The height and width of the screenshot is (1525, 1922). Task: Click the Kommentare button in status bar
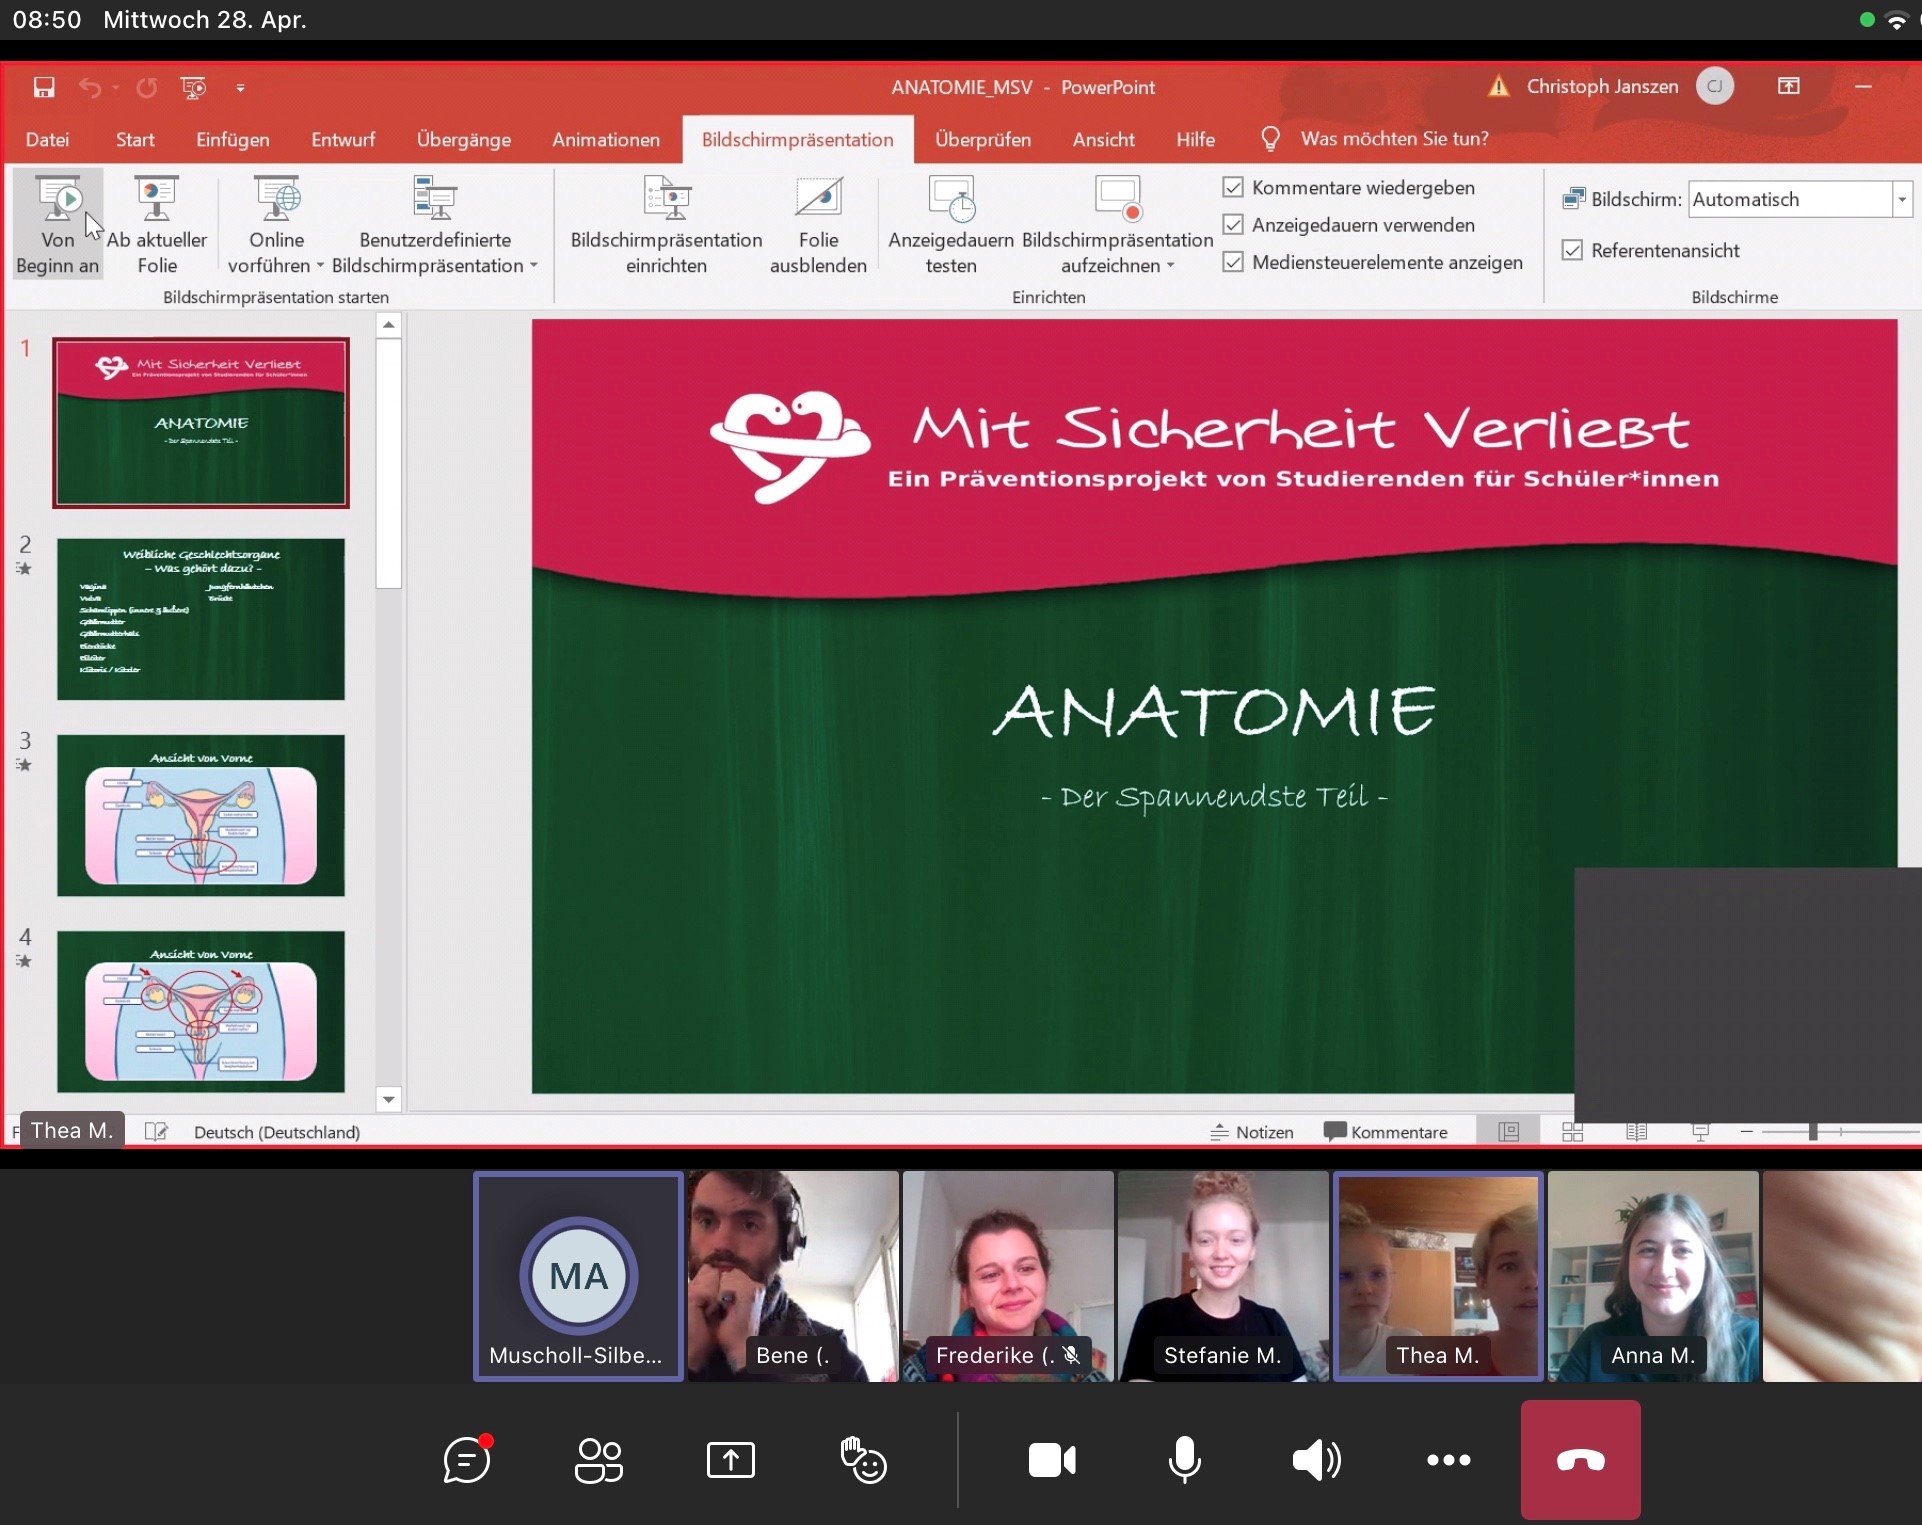[x=1386, y=1132]
